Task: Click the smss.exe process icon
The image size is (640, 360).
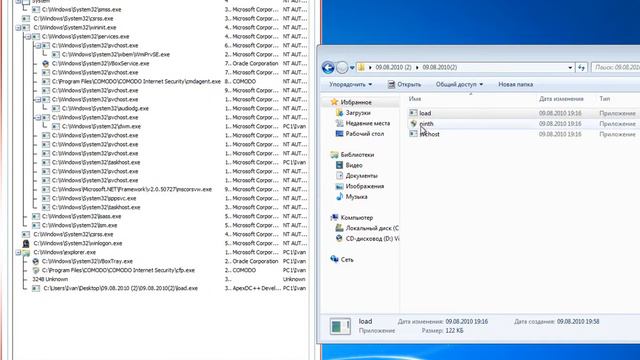Action: 36,9
